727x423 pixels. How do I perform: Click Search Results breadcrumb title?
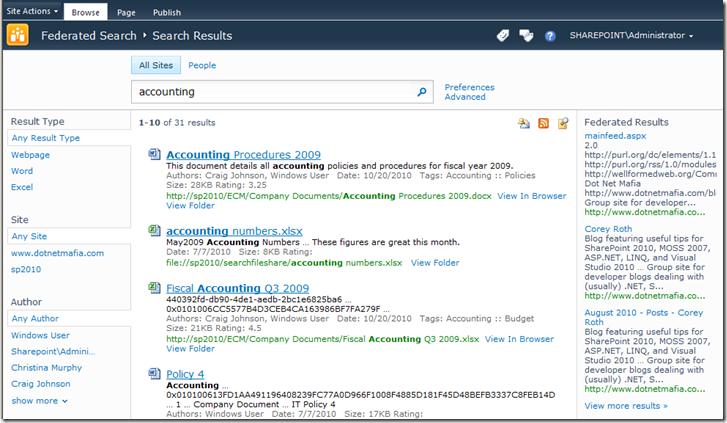(x=192, y=36)
